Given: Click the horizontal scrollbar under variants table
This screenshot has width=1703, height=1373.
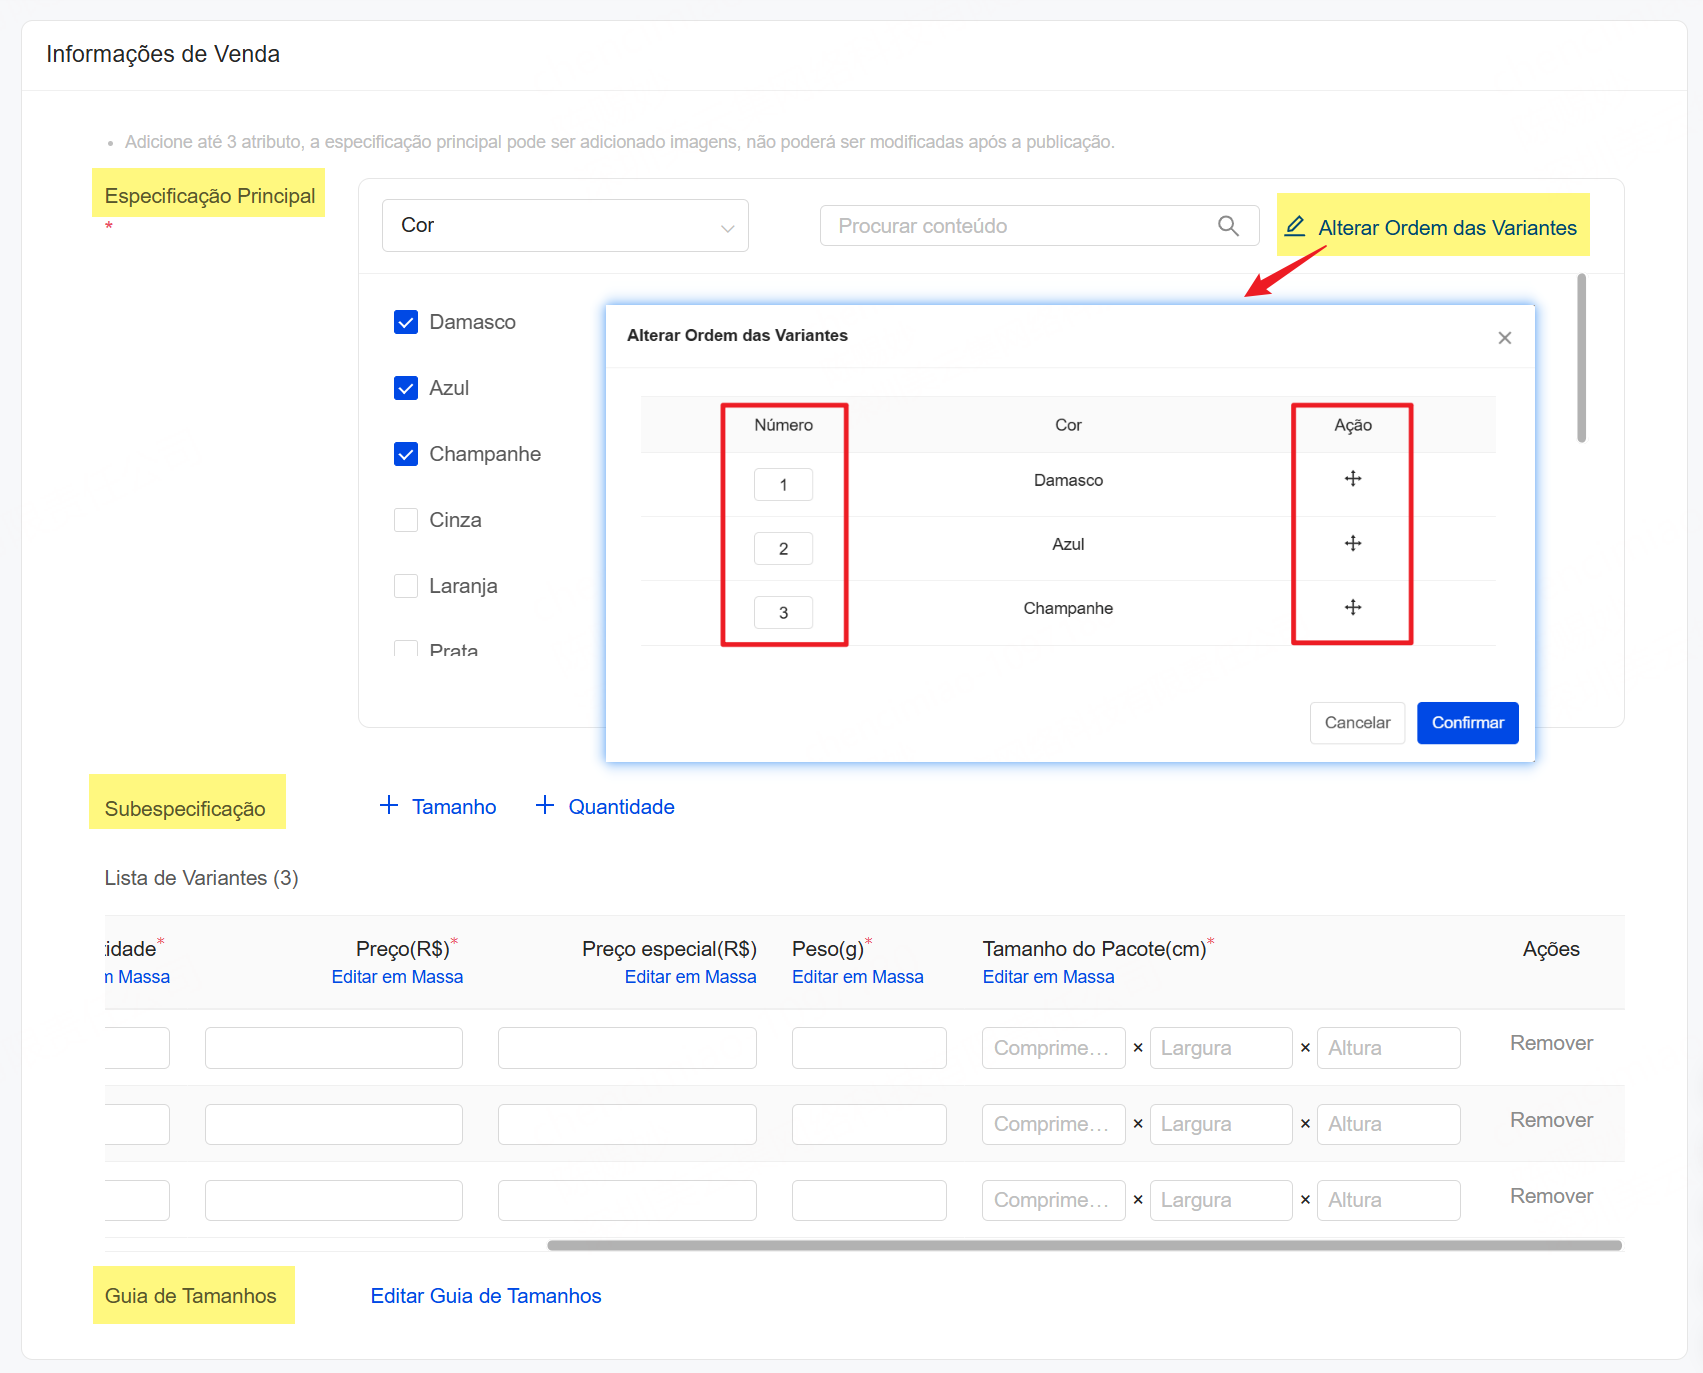Looking at the screenshot, I should click(x=1084, y=1246).
